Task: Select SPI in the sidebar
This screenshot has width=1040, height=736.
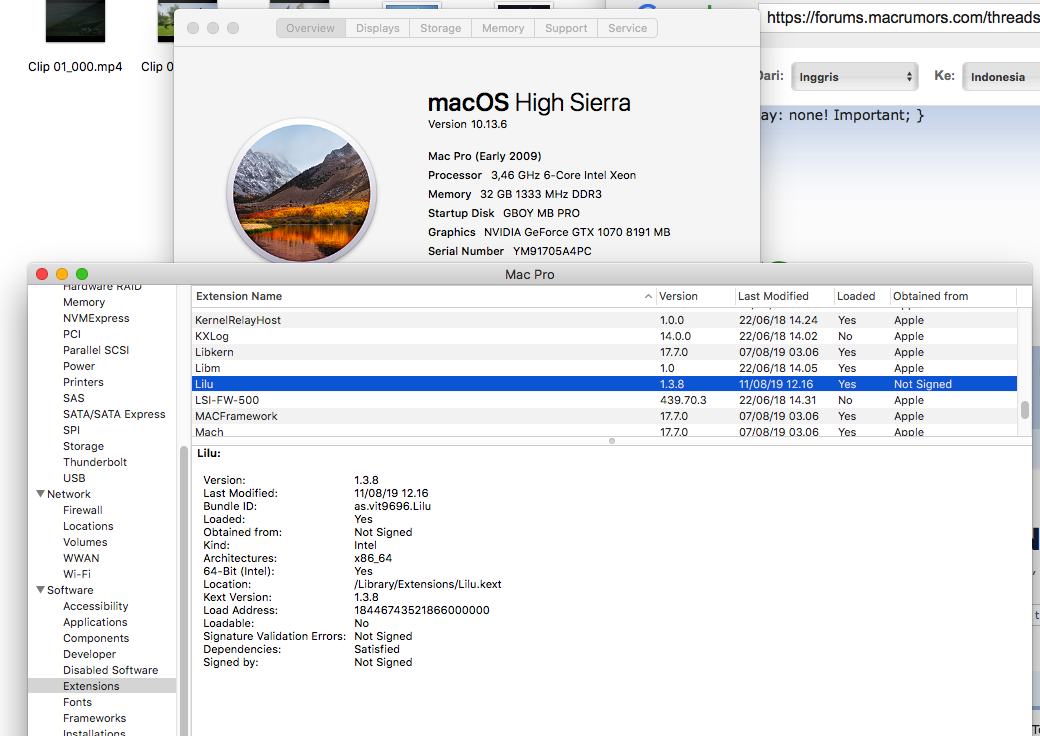Action: tap(71, 430)
